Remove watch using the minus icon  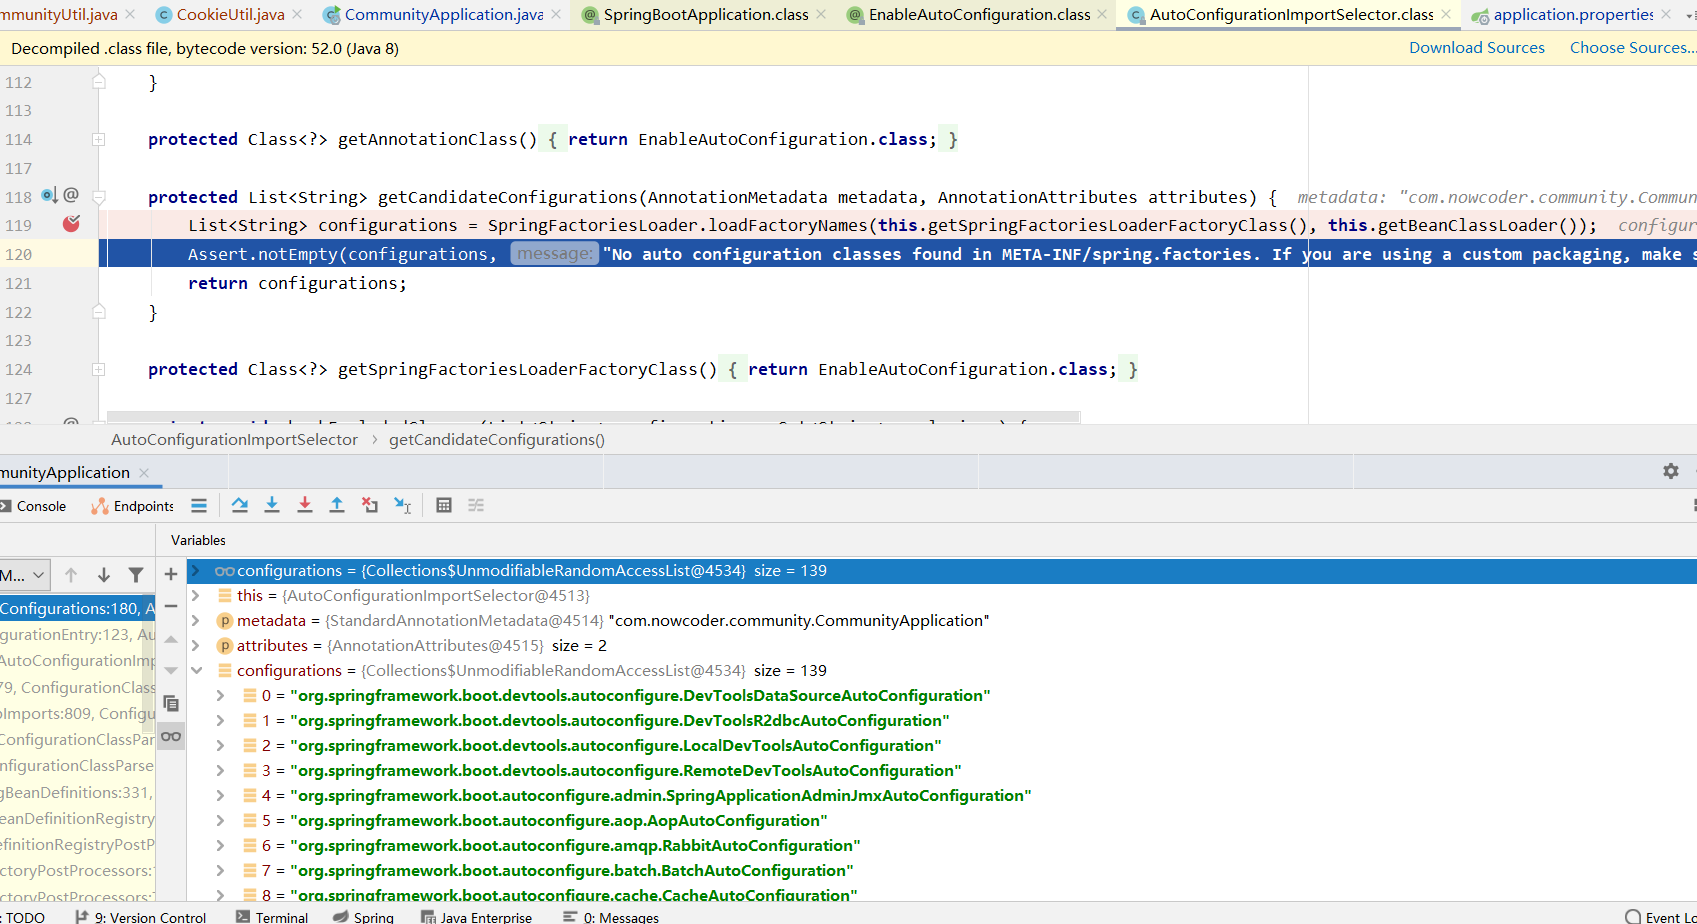tap(171, 606)
